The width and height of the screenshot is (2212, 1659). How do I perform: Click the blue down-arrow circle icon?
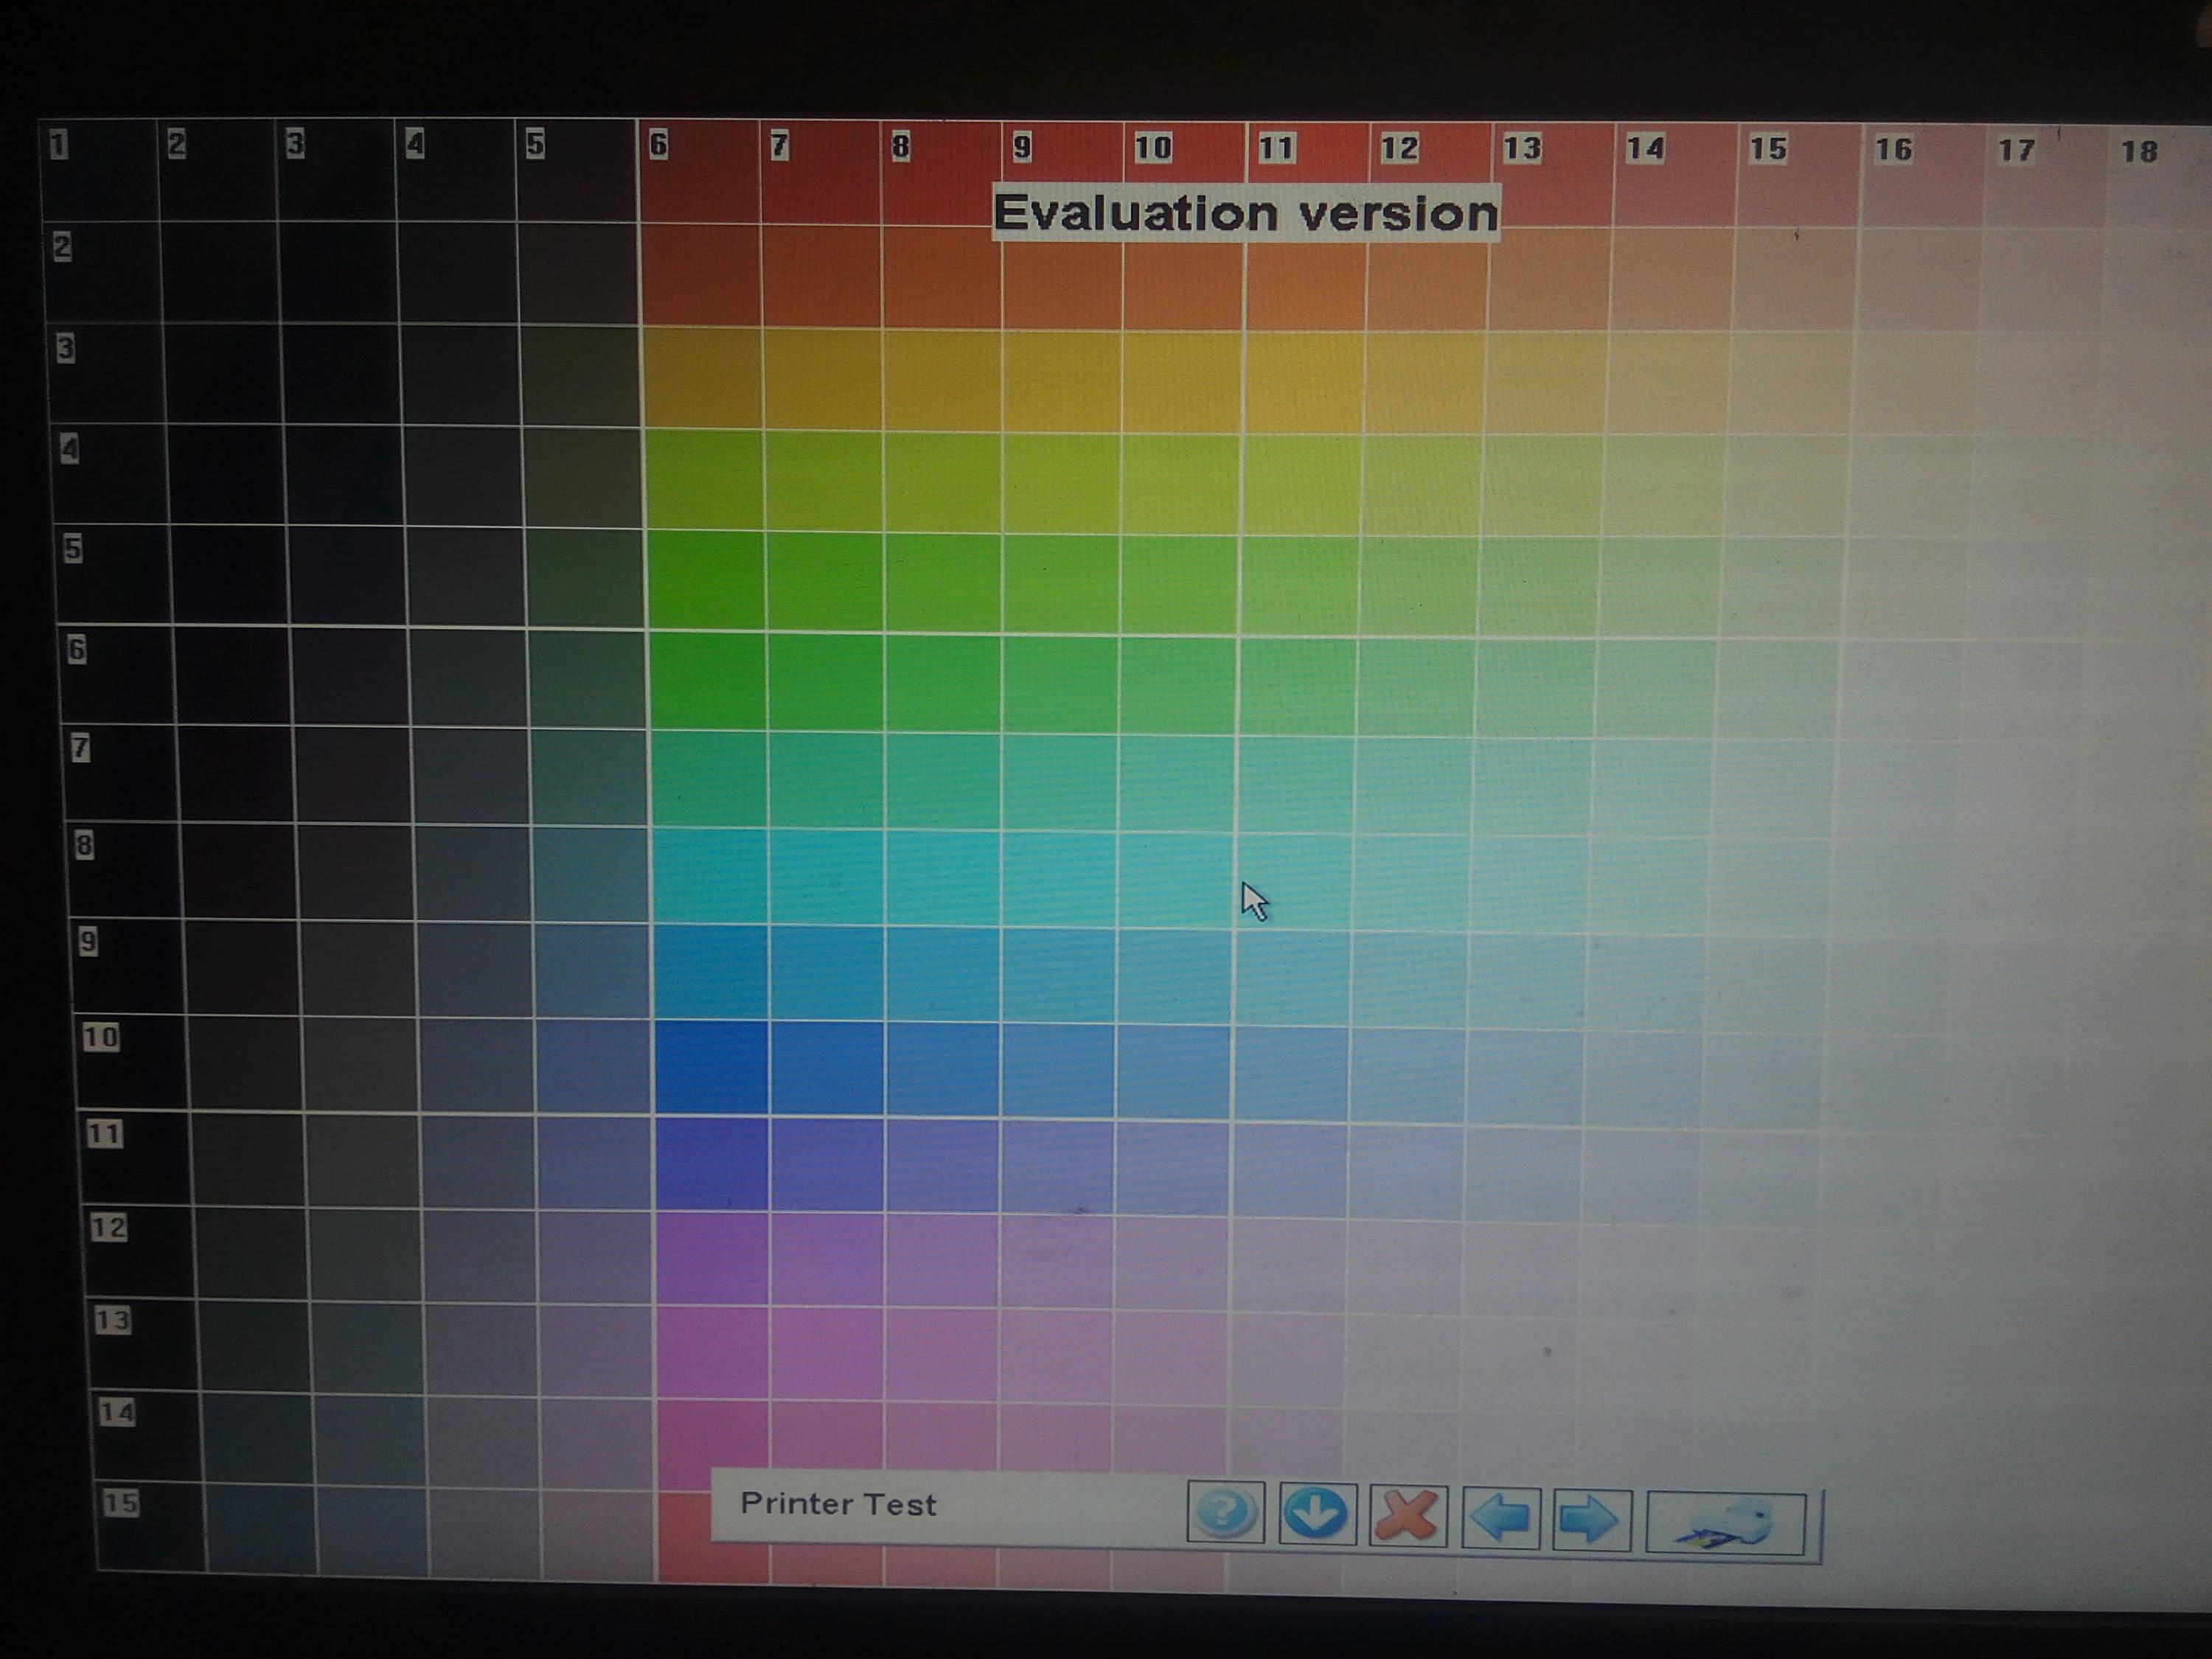(1316, 1514)
